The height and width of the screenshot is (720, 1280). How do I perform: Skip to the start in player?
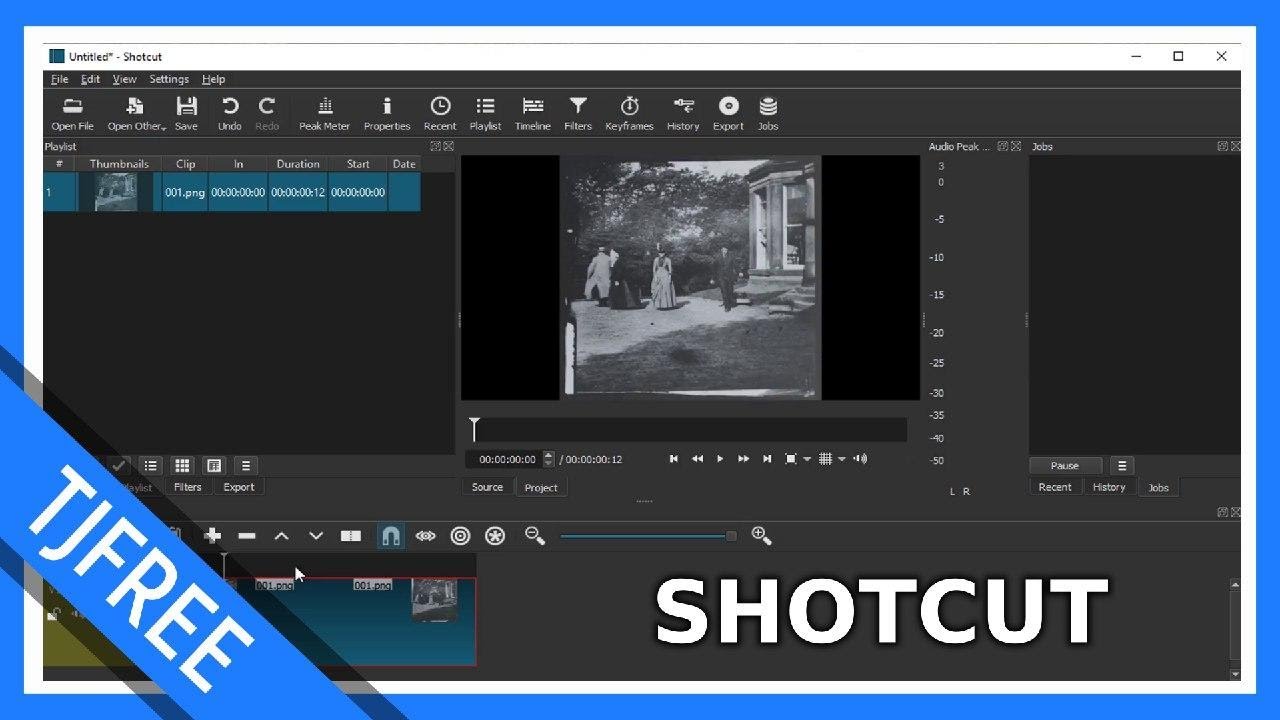[674, 459]
